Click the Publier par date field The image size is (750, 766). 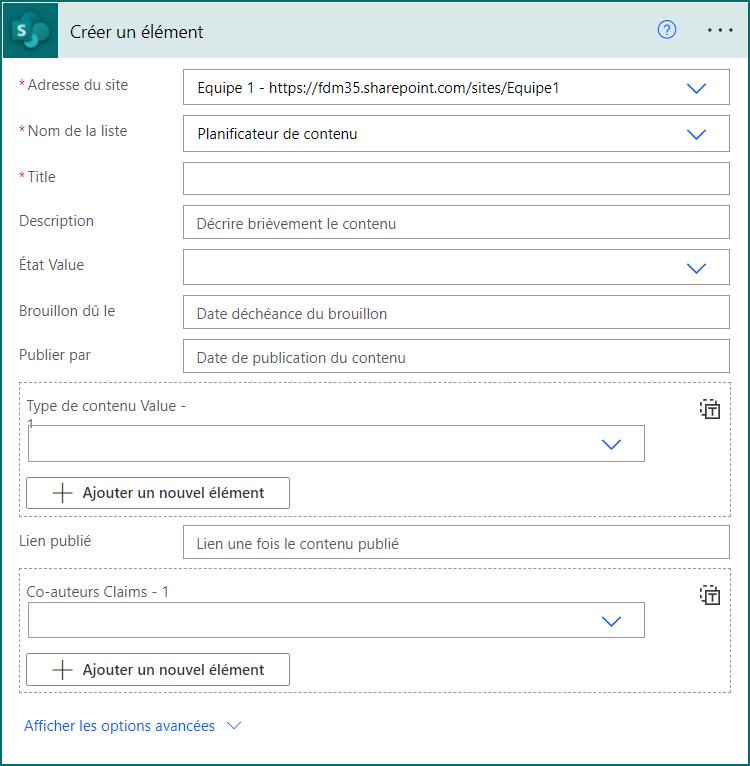(x=456, y=357)
